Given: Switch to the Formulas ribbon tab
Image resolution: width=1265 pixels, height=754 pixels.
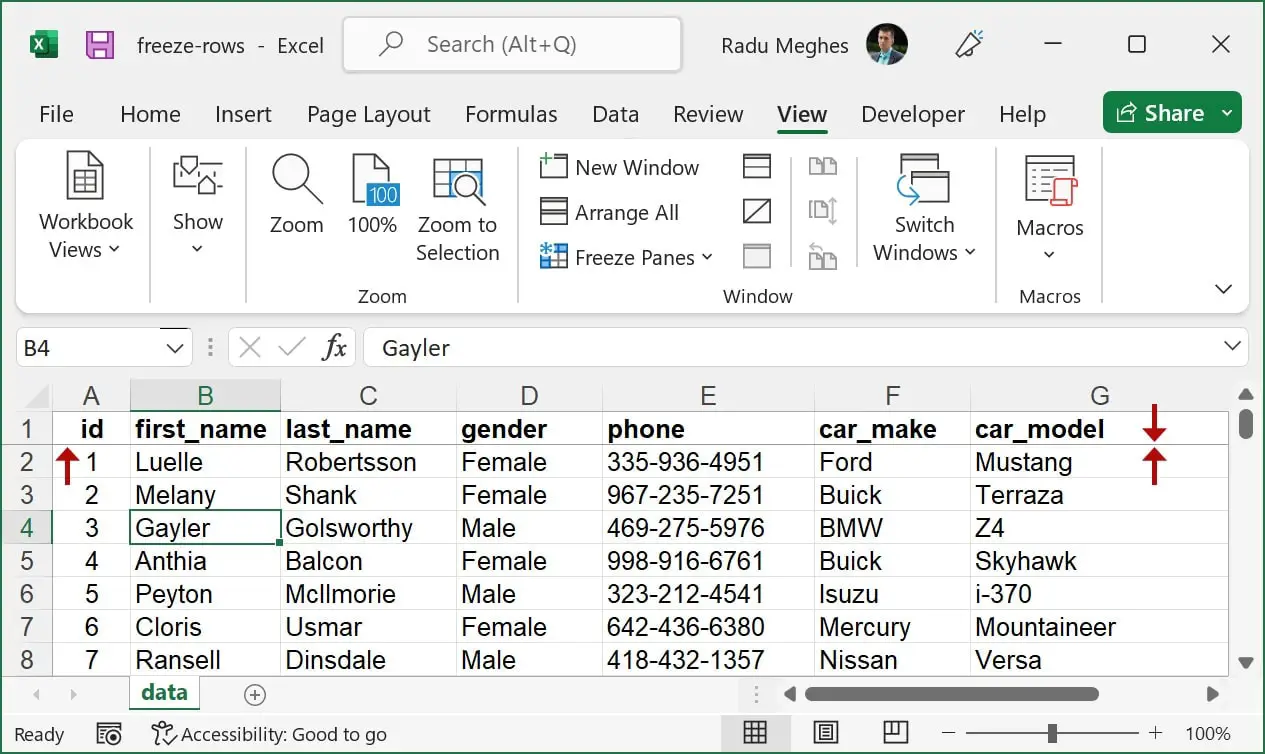Looking at the screenshot, I should (x=511, y=114).
